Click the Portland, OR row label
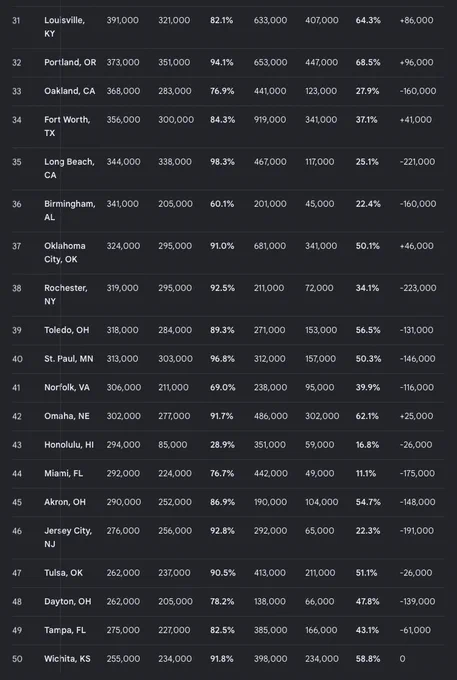The height and width of the screenshot is (680, 457). pyautogui.click(x=70, y=62)
